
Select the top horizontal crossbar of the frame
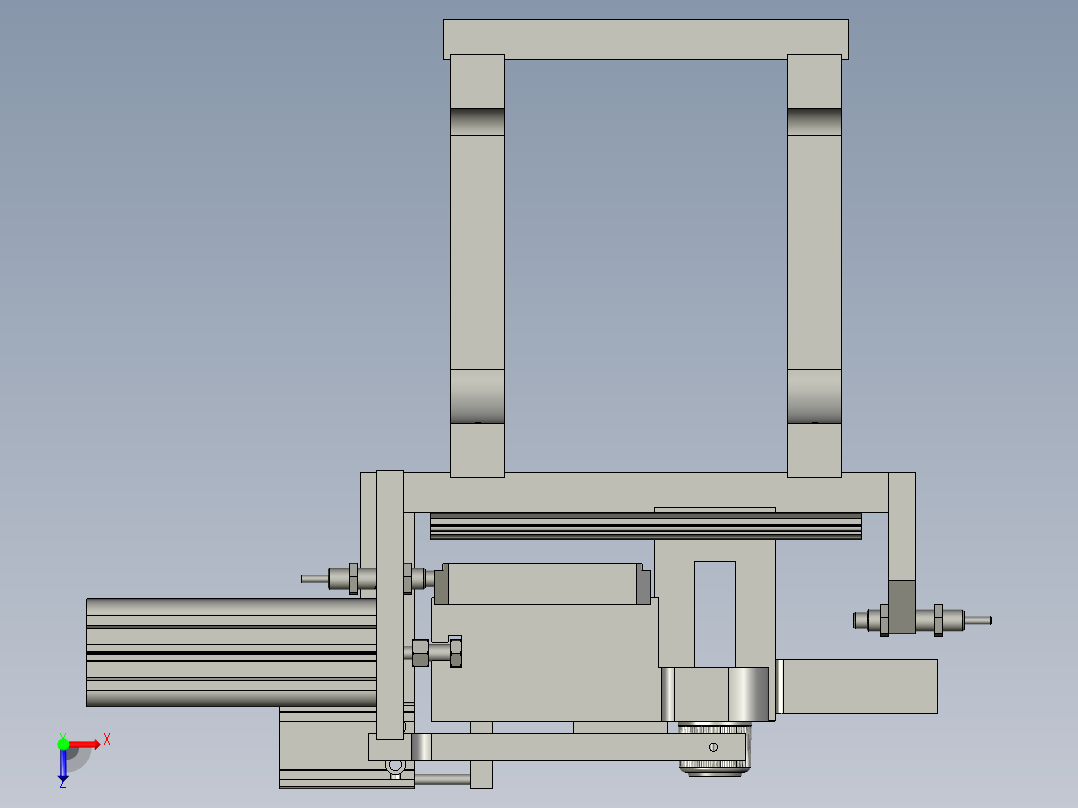(x=646, y=38)
